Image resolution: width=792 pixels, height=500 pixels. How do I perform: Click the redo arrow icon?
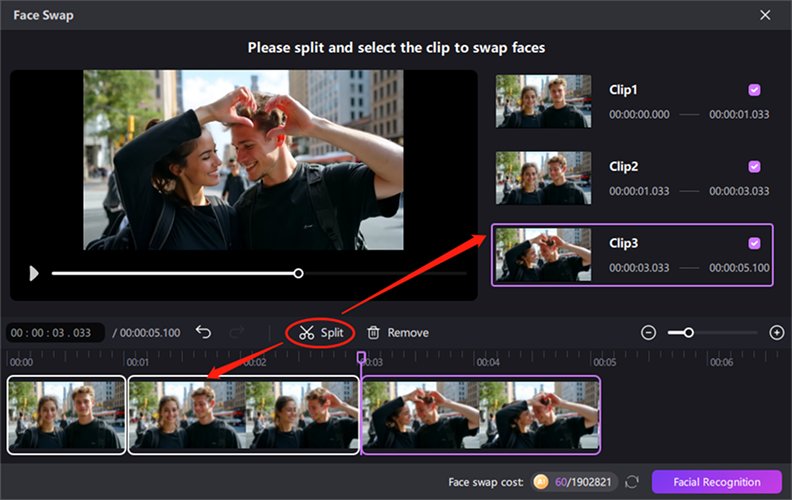point(236,332)
